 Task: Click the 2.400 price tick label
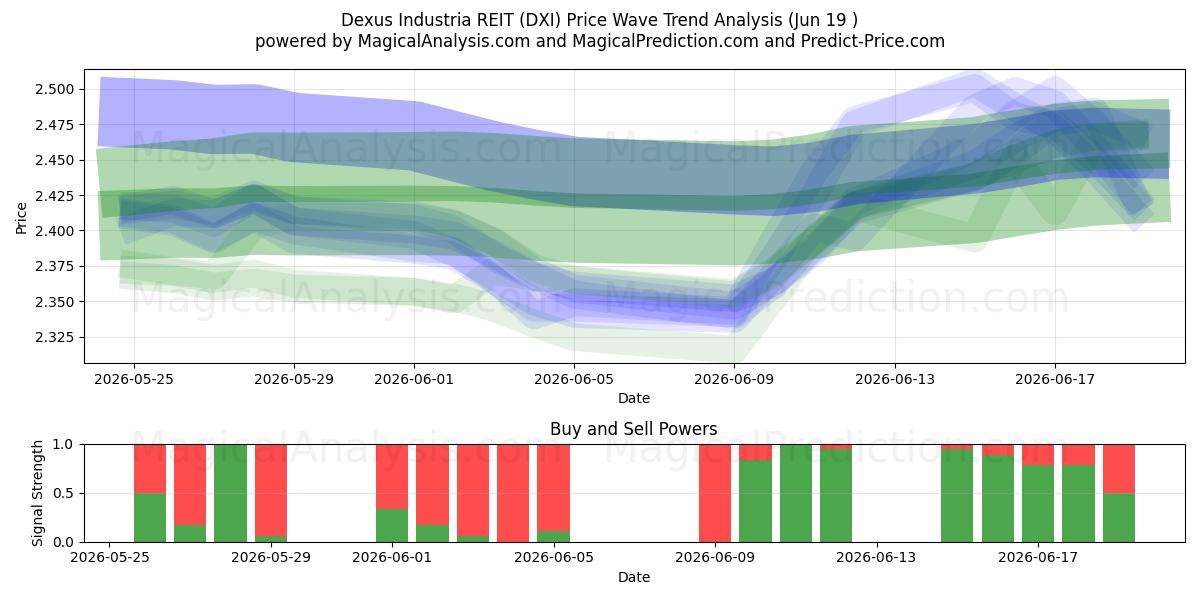coord(56,231)
